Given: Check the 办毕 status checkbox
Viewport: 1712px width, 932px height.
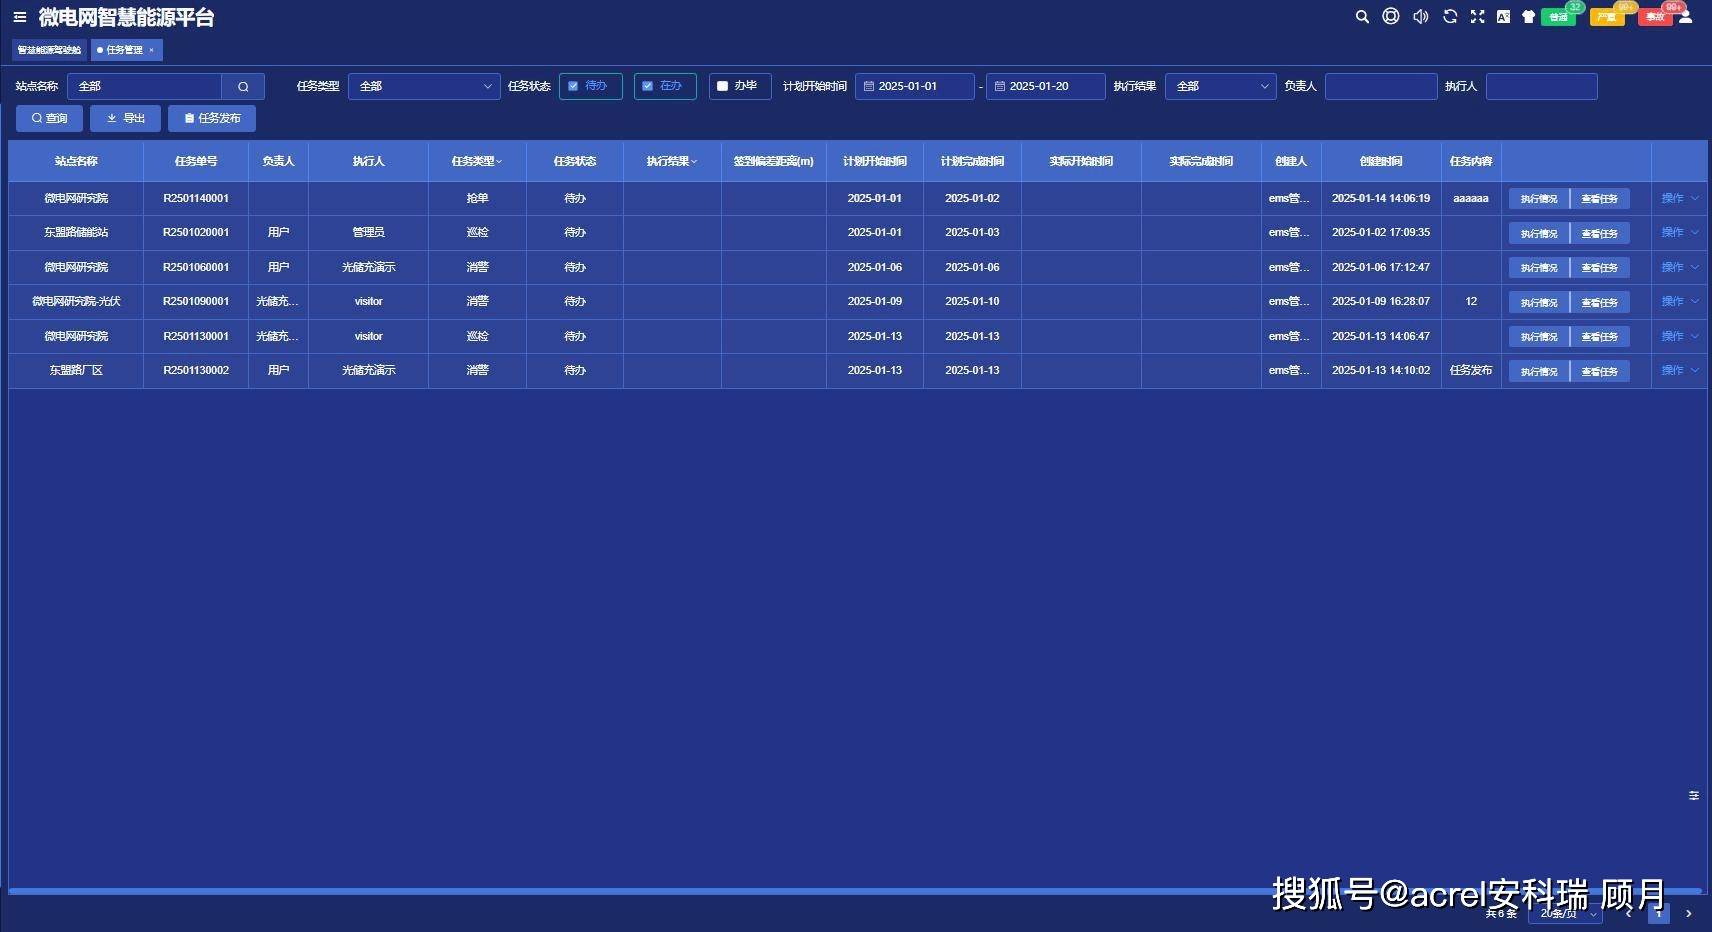Looking at the screenshot, I should (x=722, y=86).
